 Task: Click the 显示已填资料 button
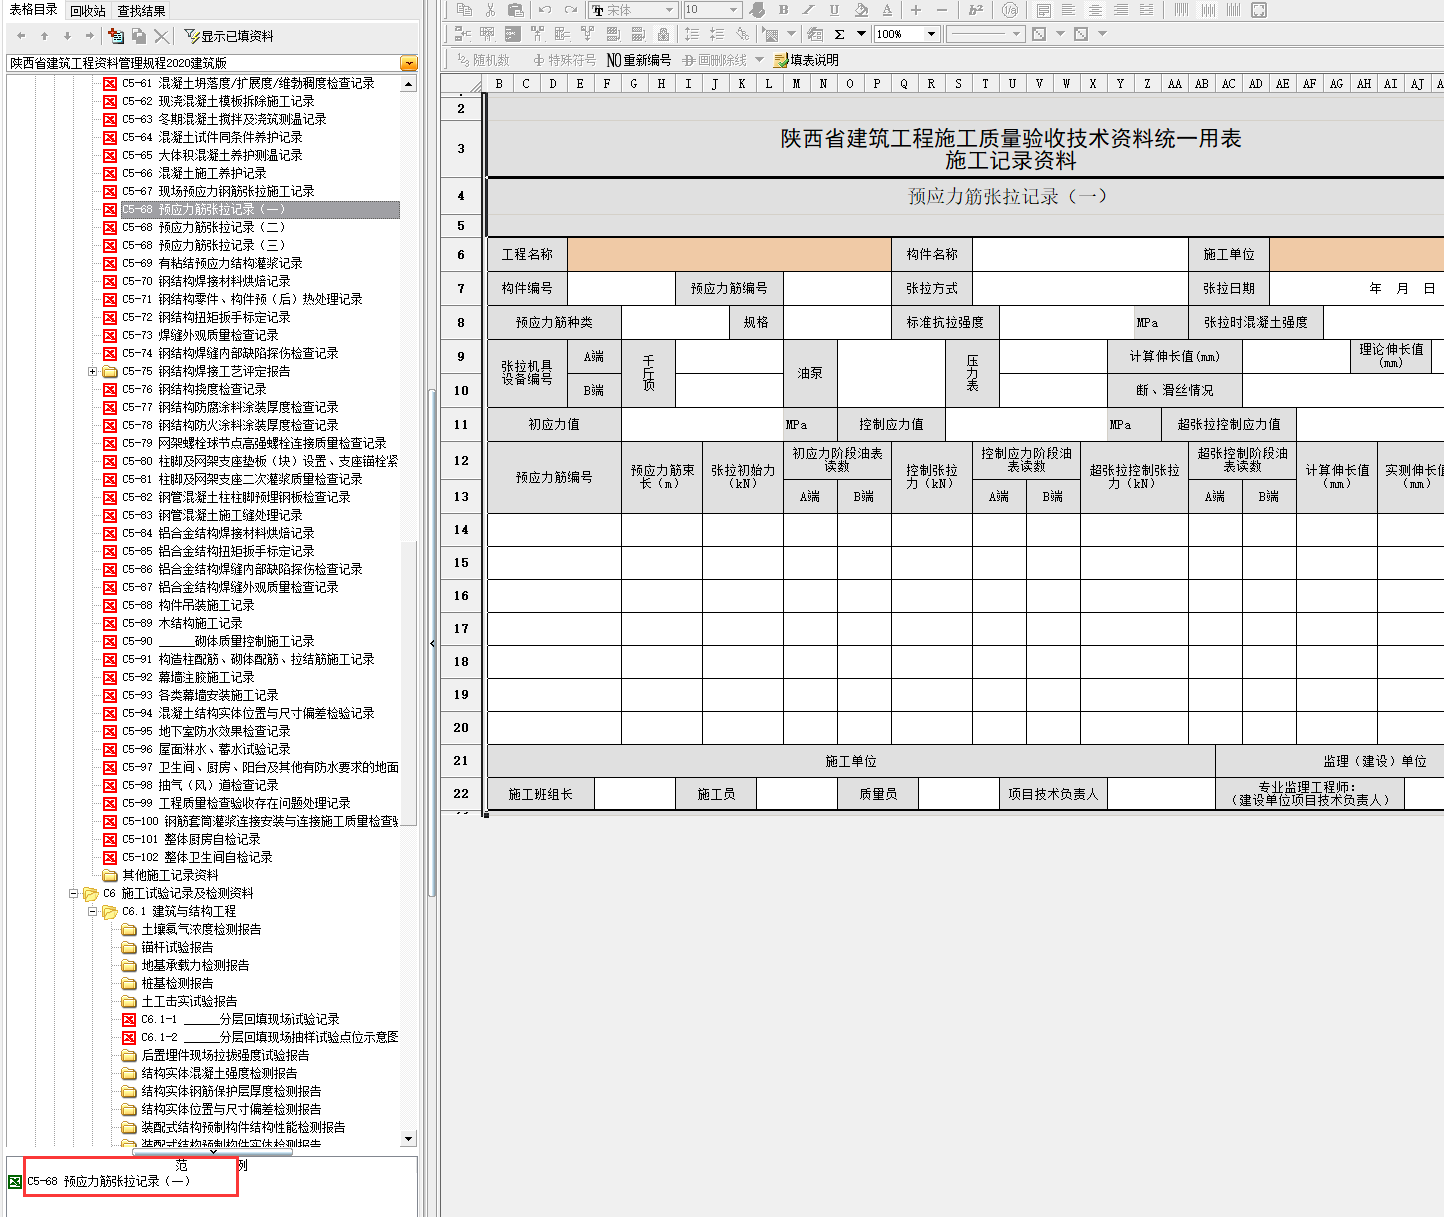pos(229,36)
